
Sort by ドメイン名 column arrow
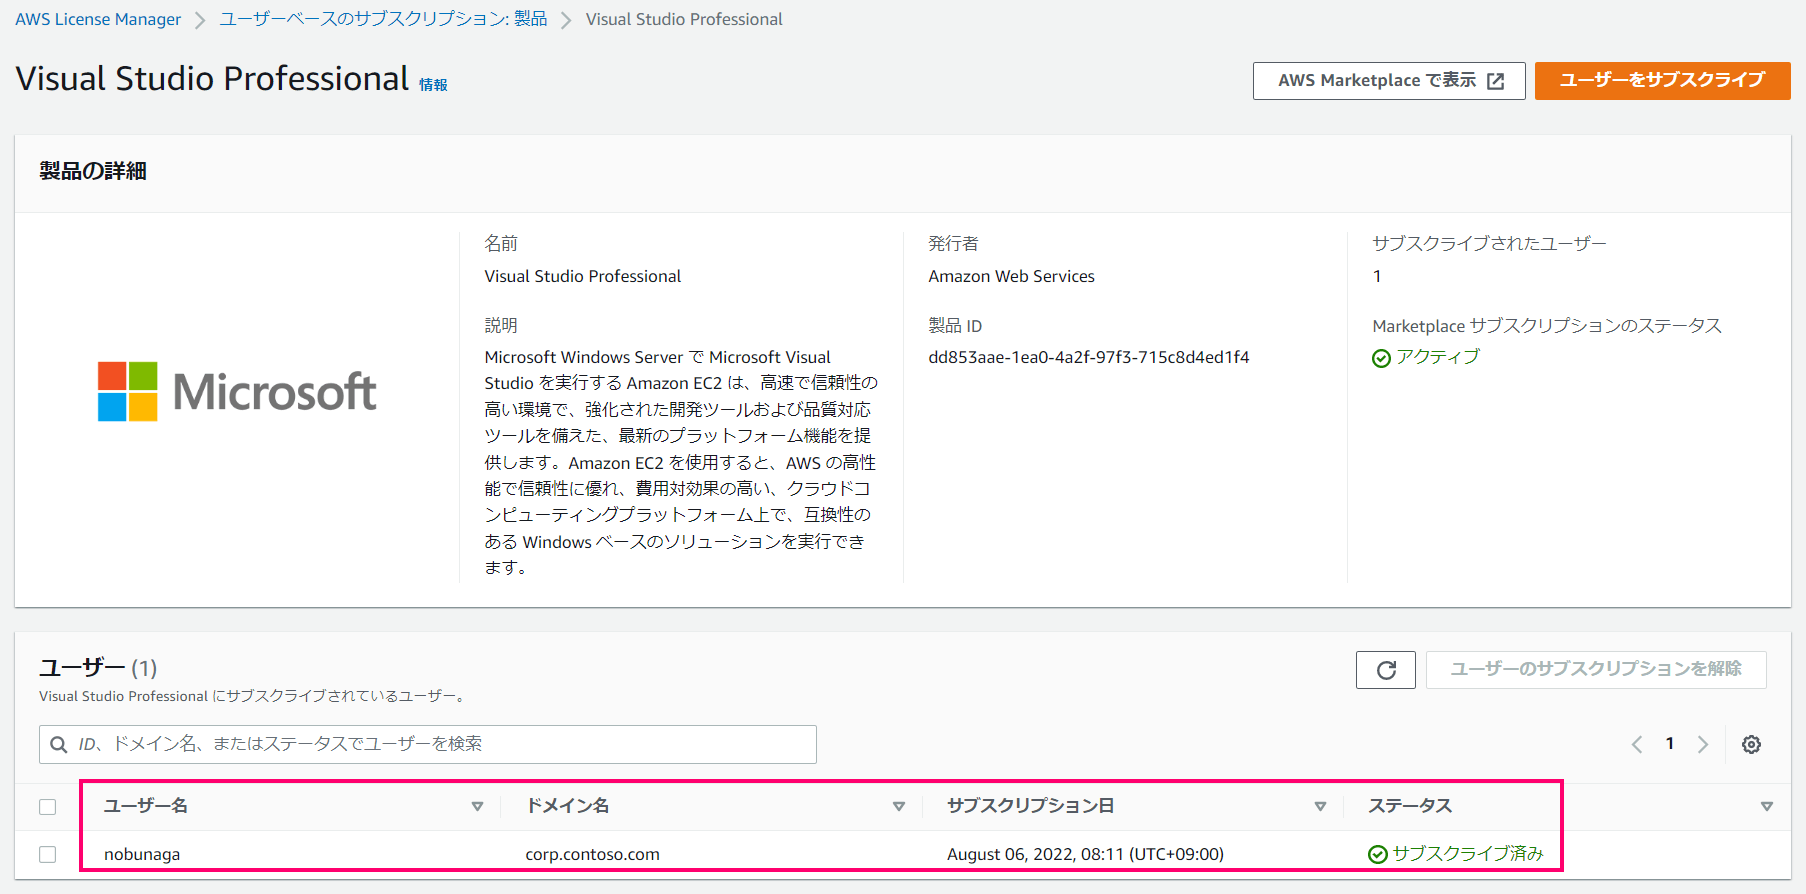pos(899,807)
